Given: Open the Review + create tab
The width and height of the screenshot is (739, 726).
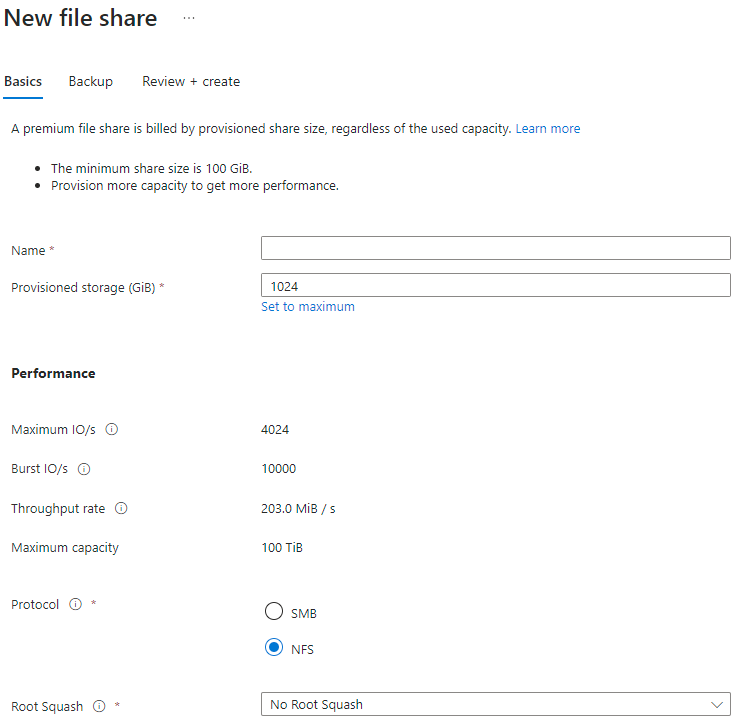Looking at the screenshot, I should (191, 81).
